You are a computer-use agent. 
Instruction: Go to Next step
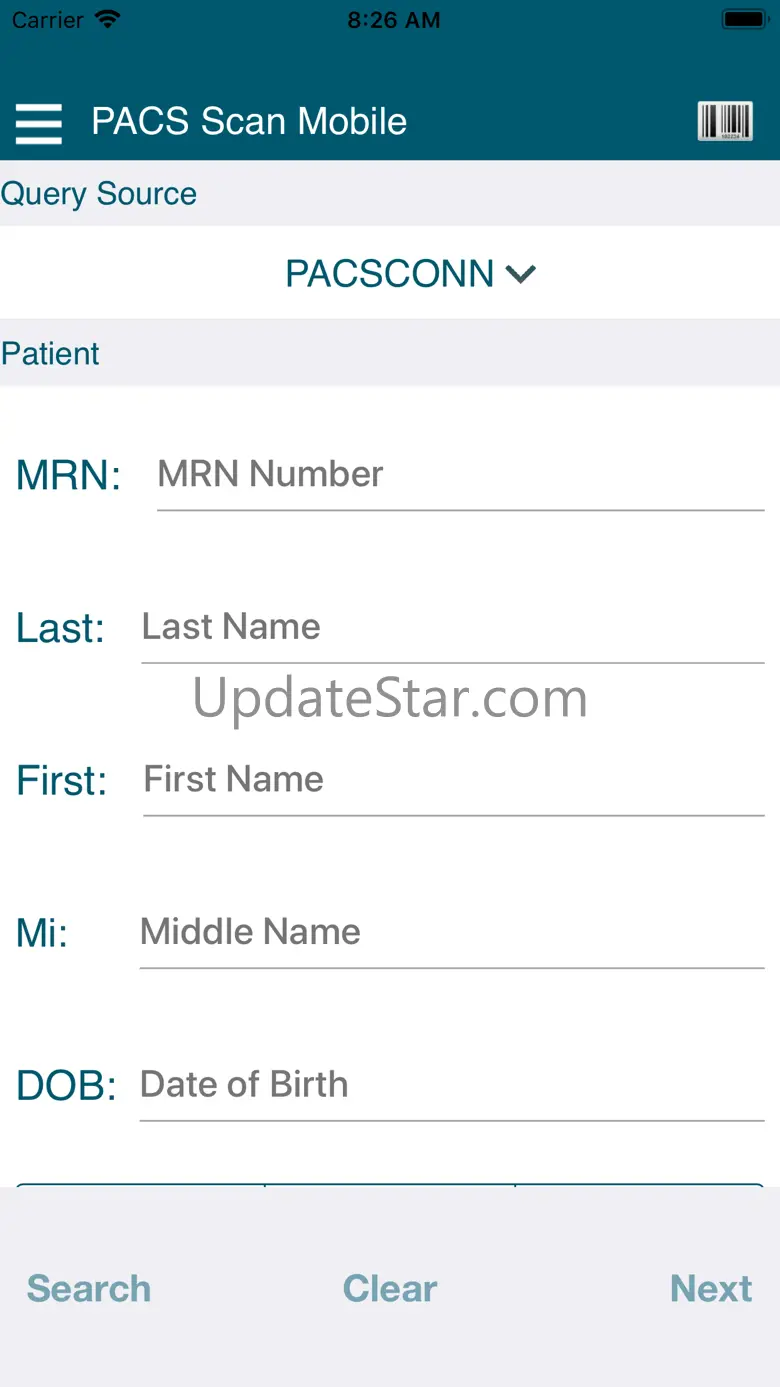click(x=711, y=1288)
